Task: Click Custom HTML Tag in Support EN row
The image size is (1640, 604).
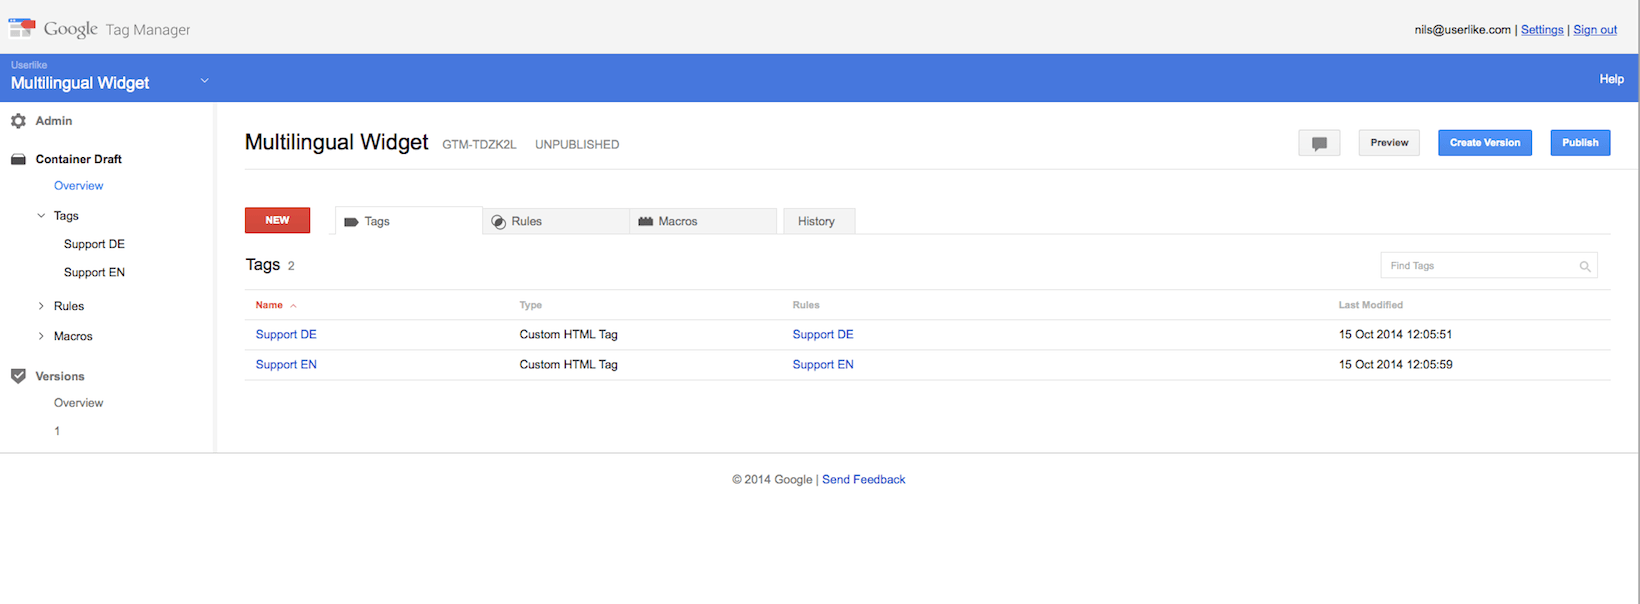Action: tap(568, 365)
